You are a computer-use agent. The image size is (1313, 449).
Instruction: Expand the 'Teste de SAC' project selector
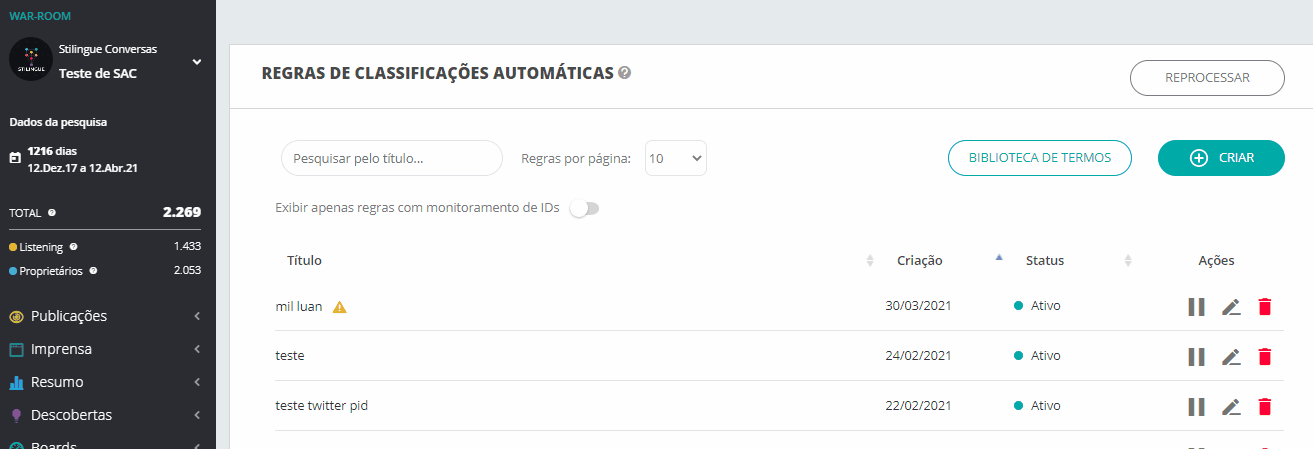[x=197, y=62]
